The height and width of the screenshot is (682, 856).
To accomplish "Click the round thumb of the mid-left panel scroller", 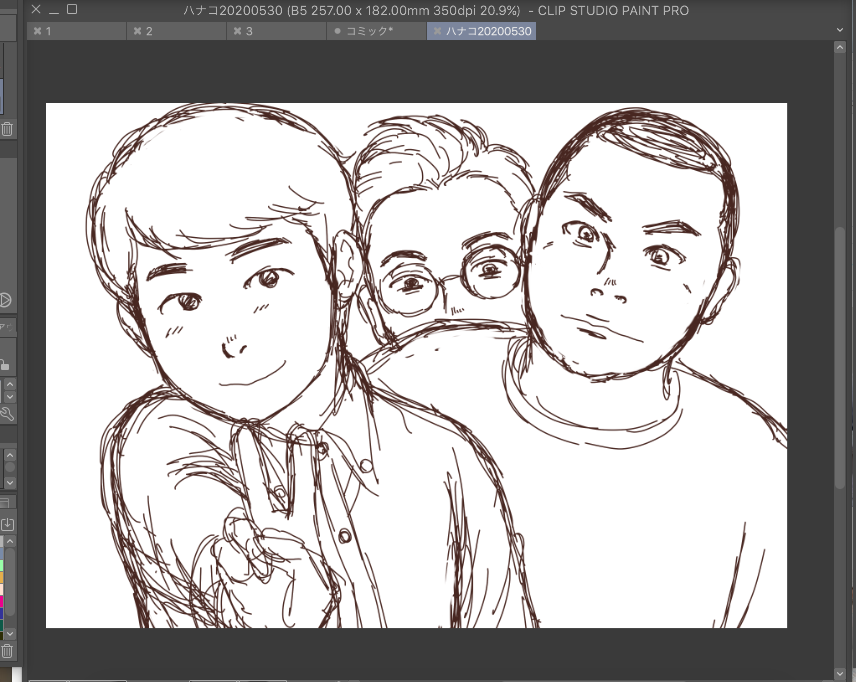I will point(10,468).
